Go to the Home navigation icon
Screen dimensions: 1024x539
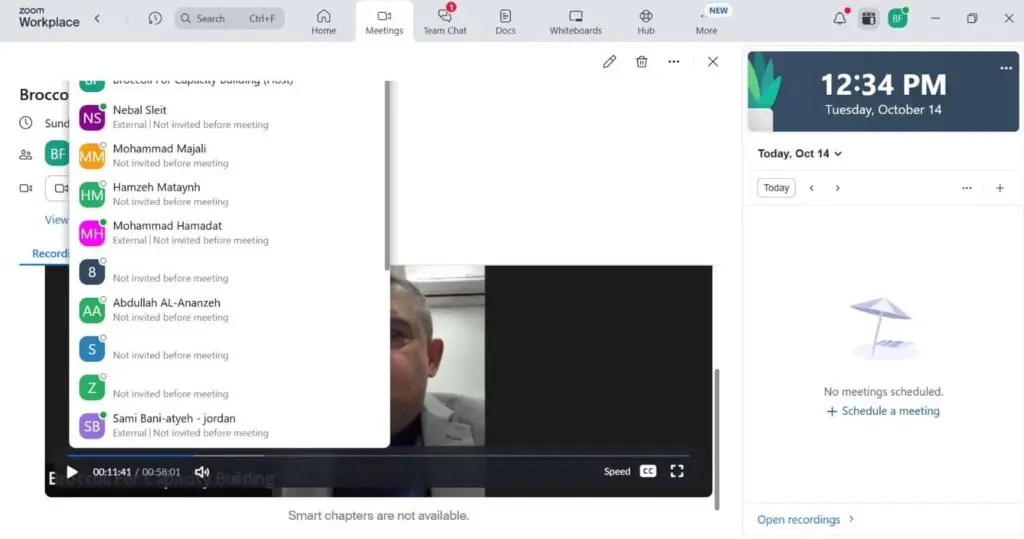323,21
